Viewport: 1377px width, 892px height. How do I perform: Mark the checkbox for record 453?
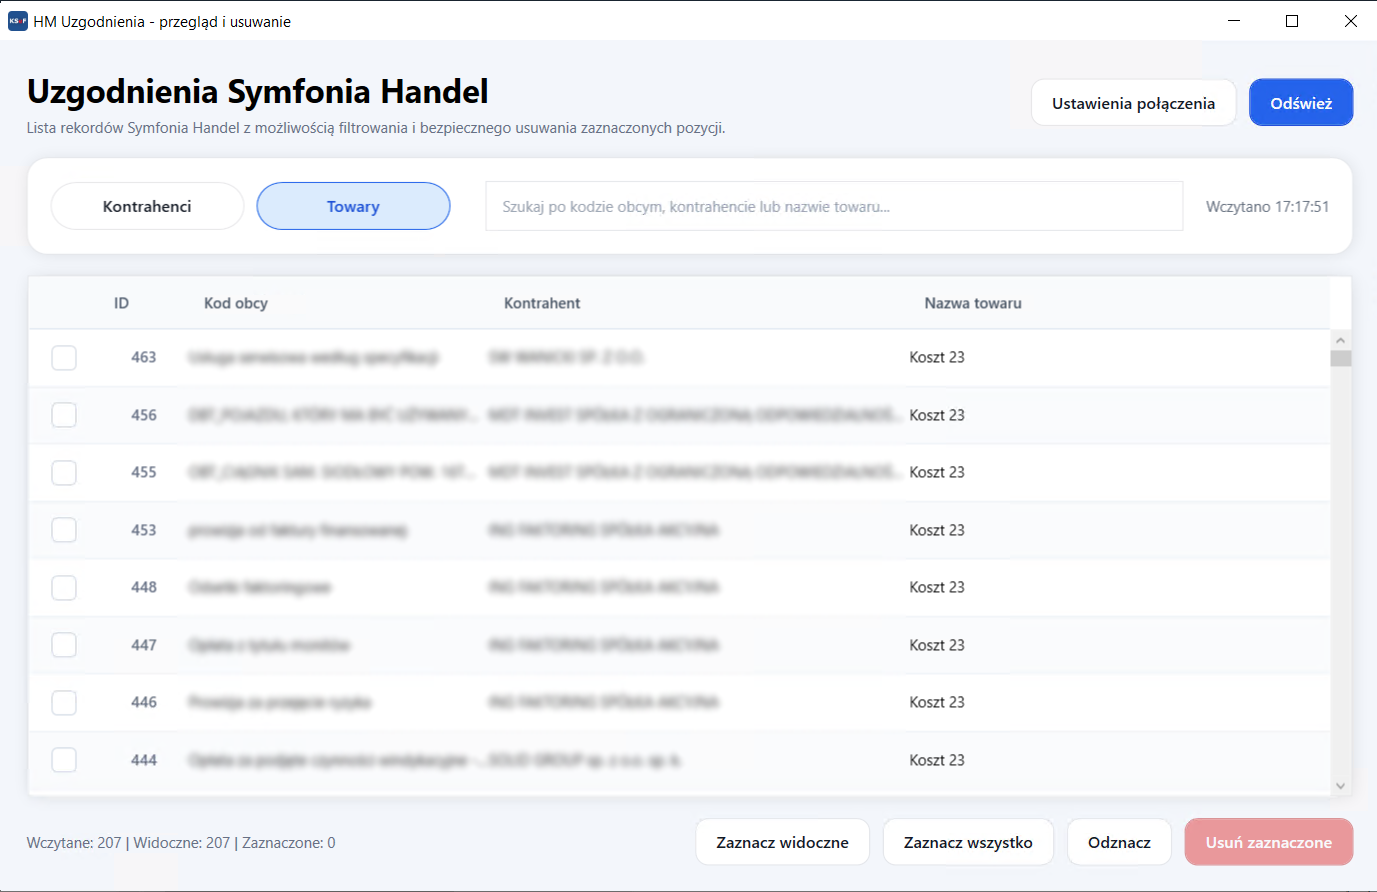64,530
